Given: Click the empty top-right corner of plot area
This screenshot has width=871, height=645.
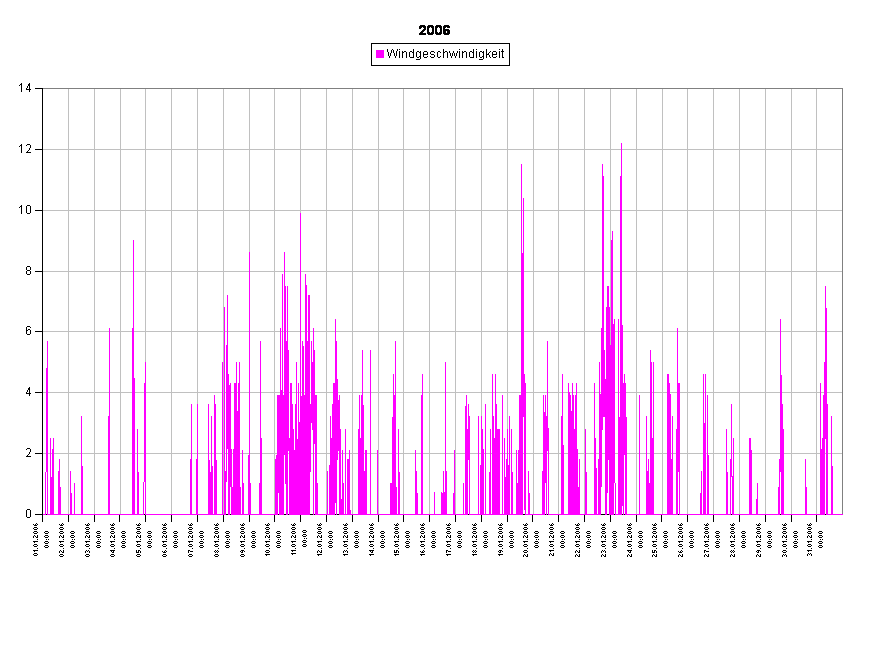Looking at the screenshot, I should coord(829,100).
